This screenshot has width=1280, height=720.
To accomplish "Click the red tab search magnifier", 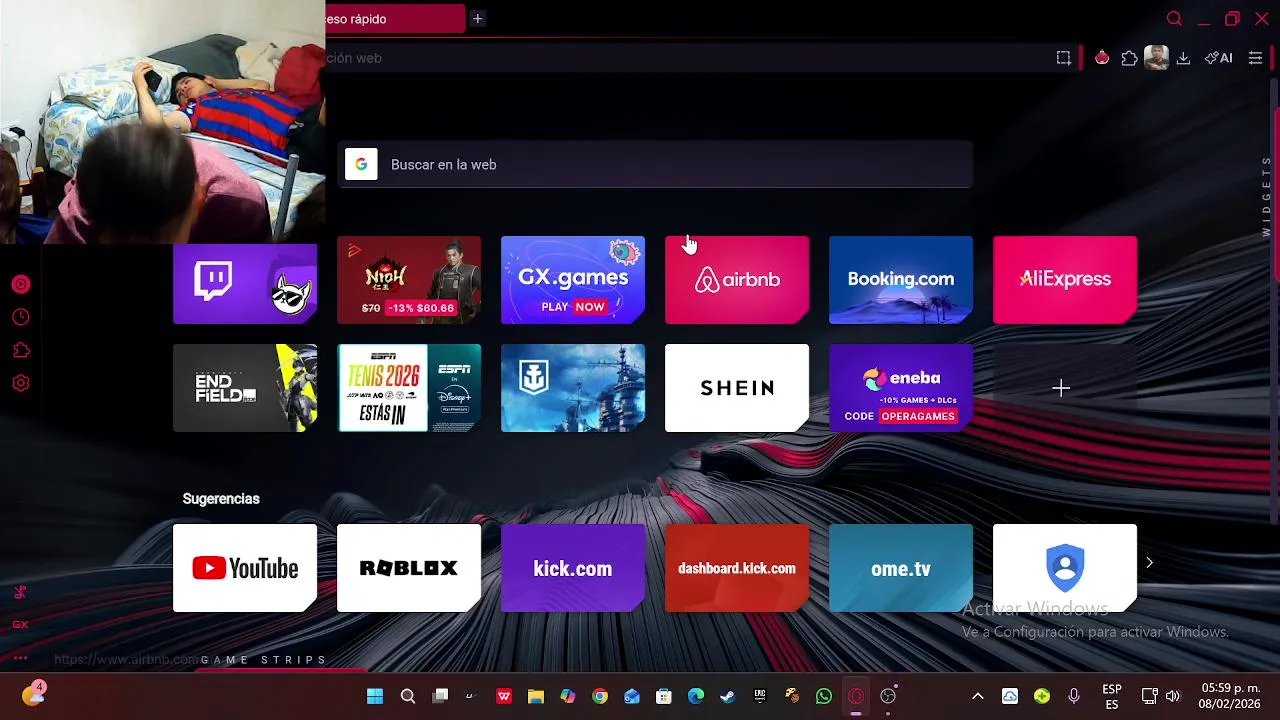I will pyautogui.click(x=1174, y=19).
